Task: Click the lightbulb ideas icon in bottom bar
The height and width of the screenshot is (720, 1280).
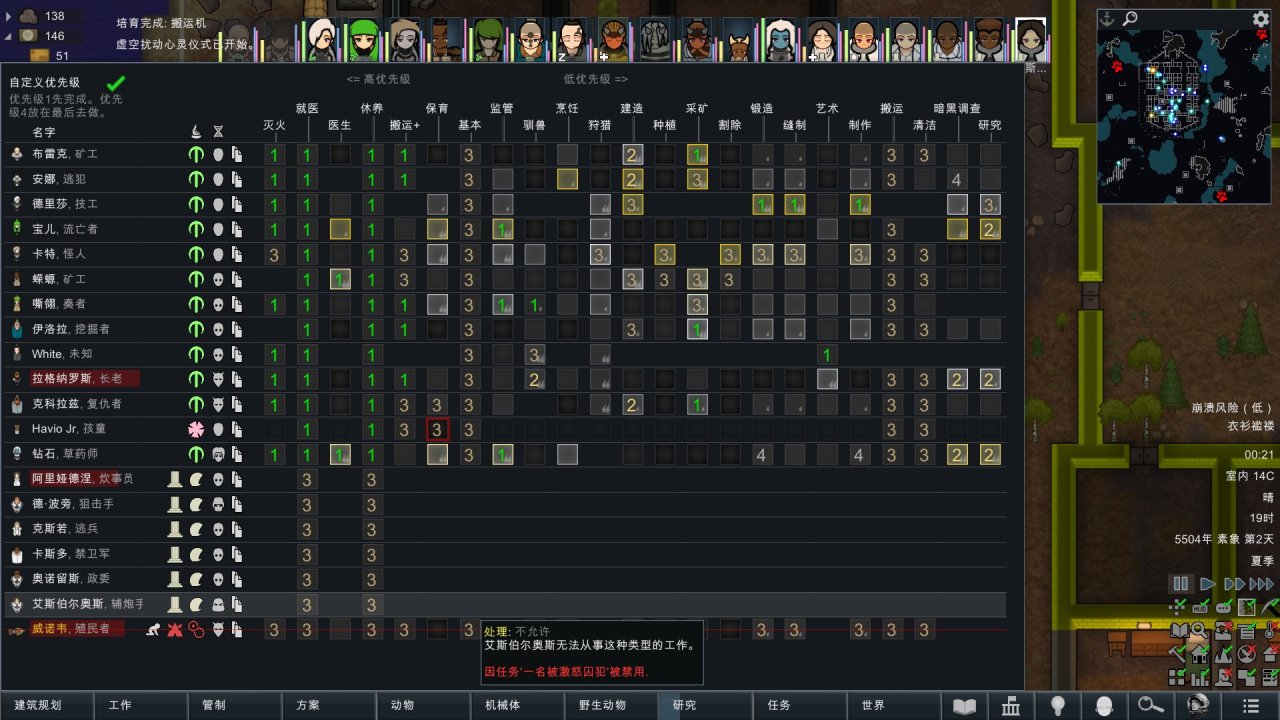Action: coord(1058,706)
